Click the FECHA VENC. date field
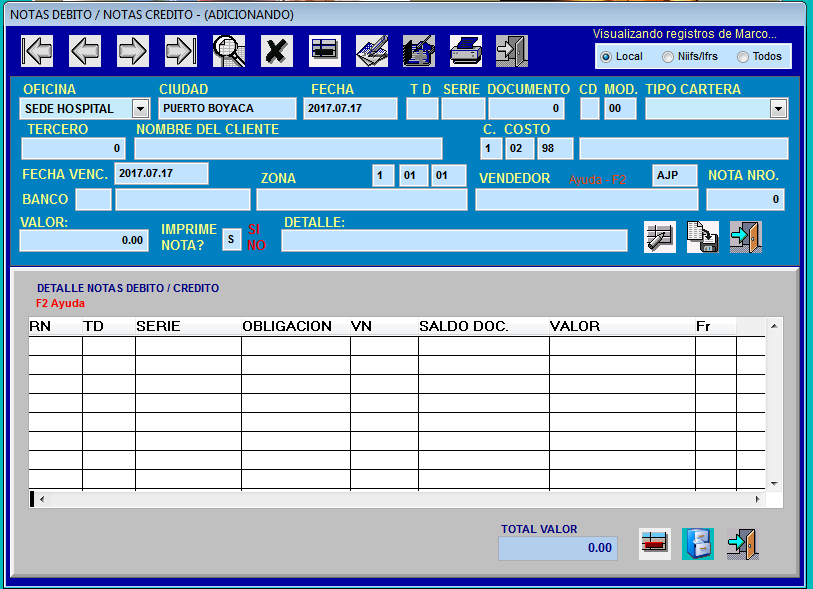Screen dimensions: 813x589 pos(161,173)
